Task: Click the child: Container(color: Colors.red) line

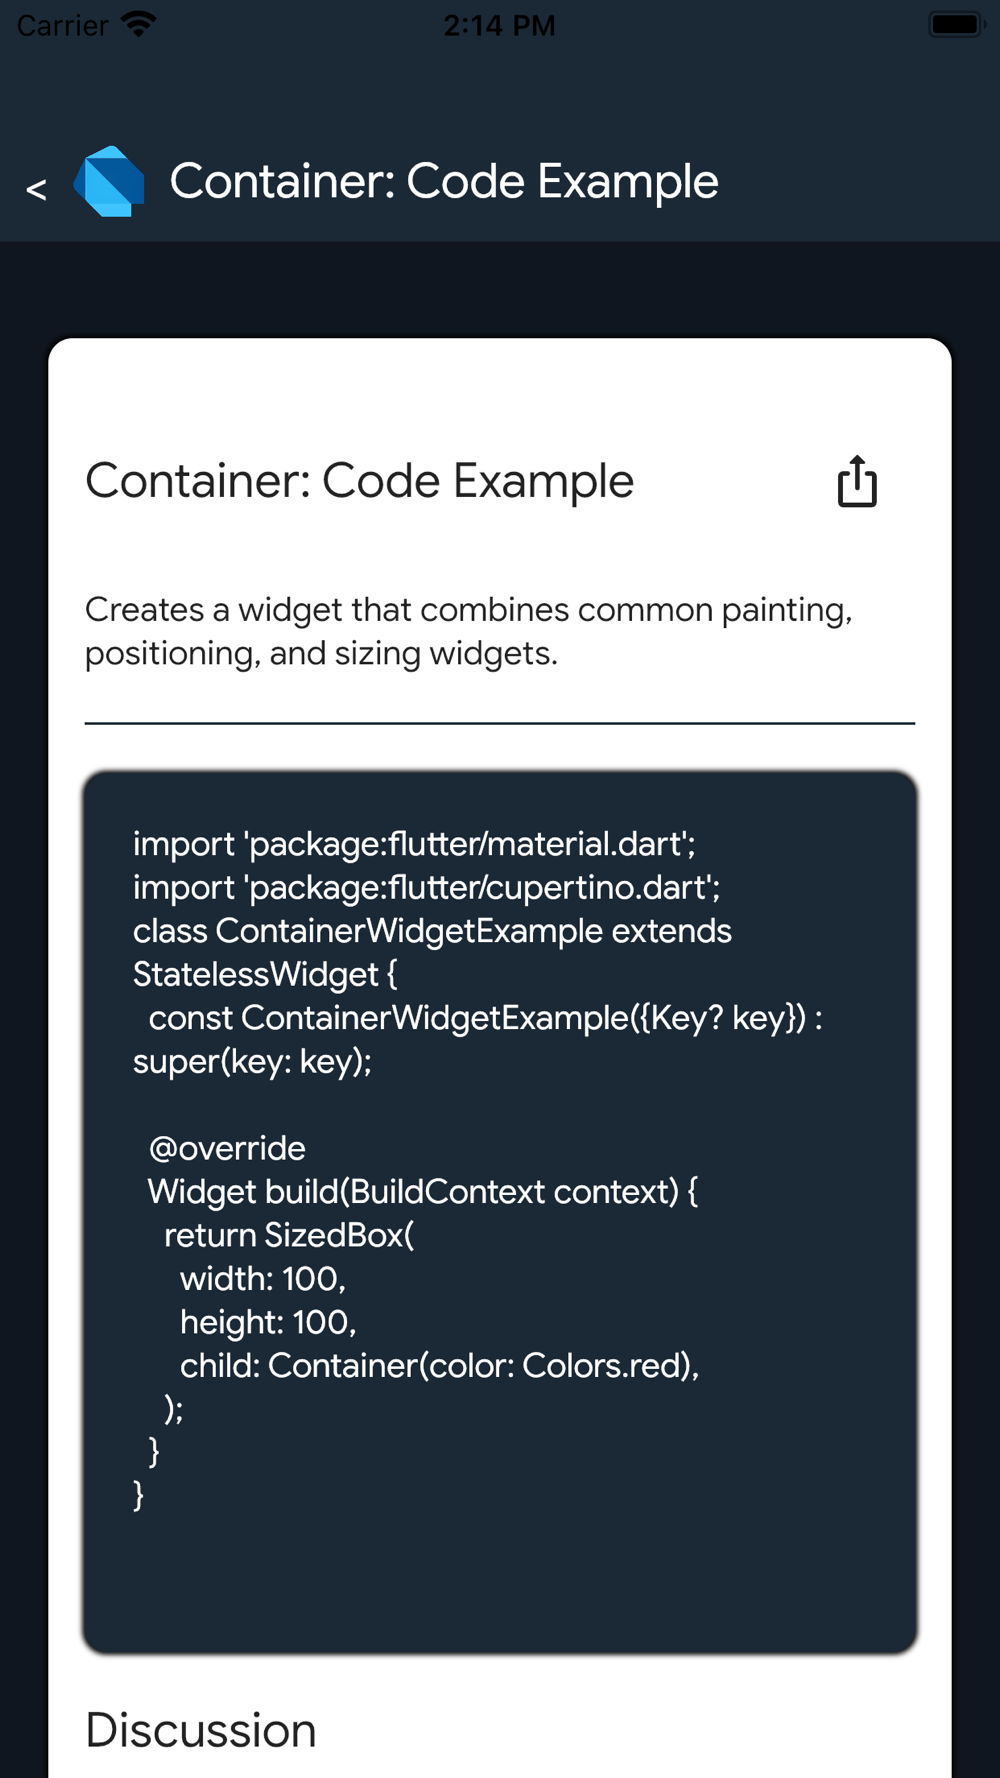Action: coord(440,1366)
